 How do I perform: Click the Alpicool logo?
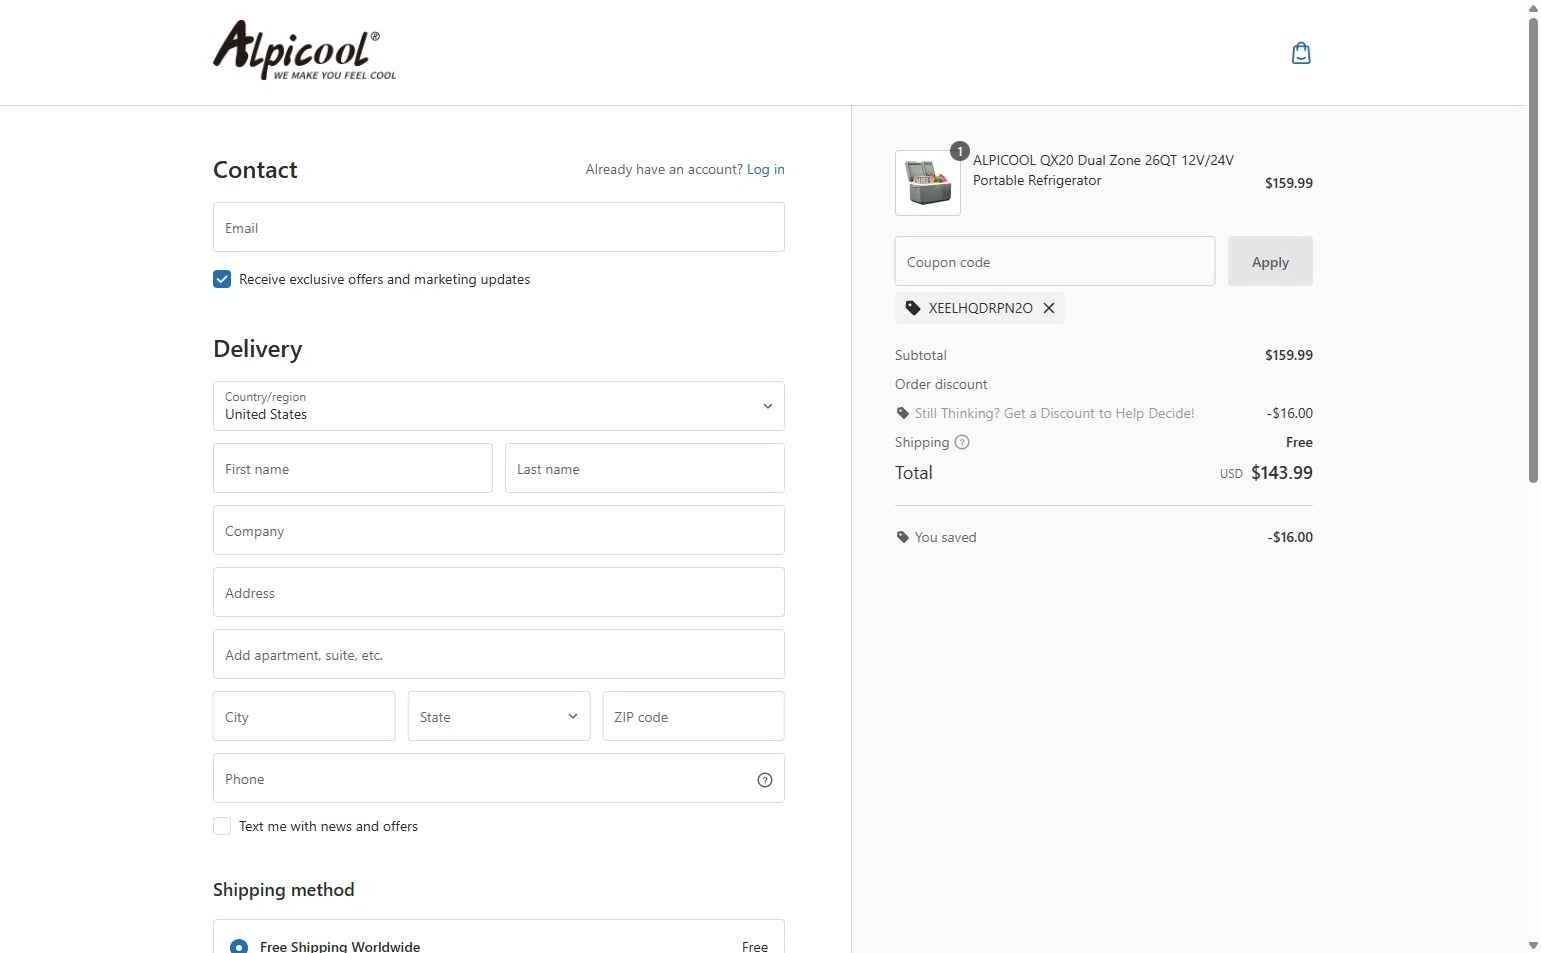click(x=305, y=50)
